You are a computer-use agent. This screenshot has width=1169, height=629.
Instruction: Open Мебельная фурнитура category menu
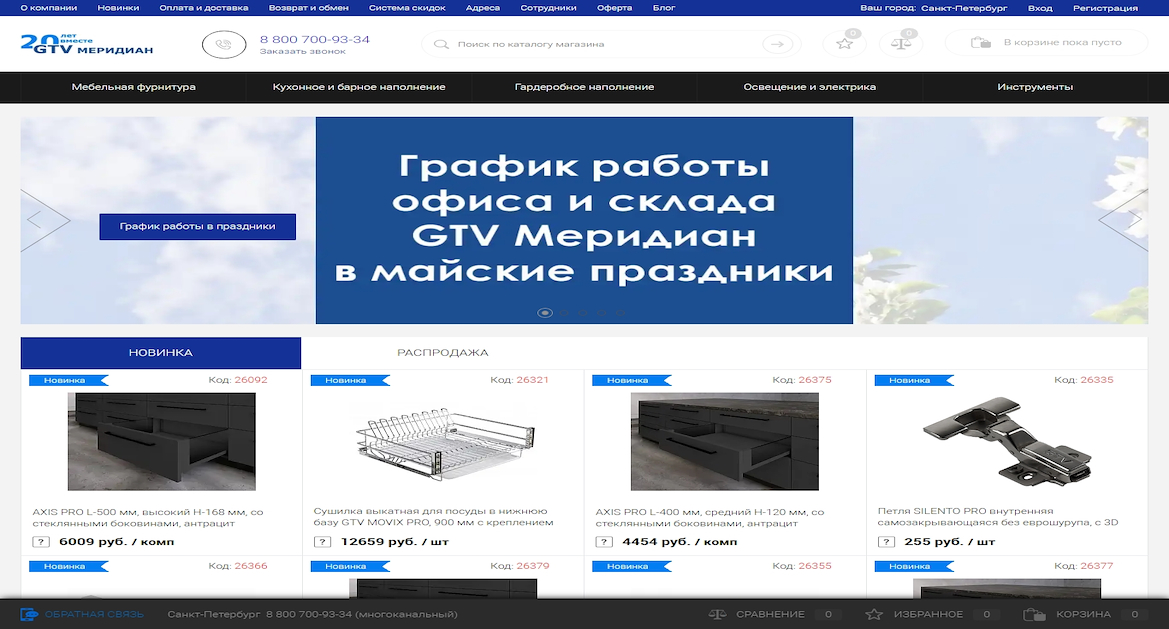pyautogui.click(x=133, y=87)
